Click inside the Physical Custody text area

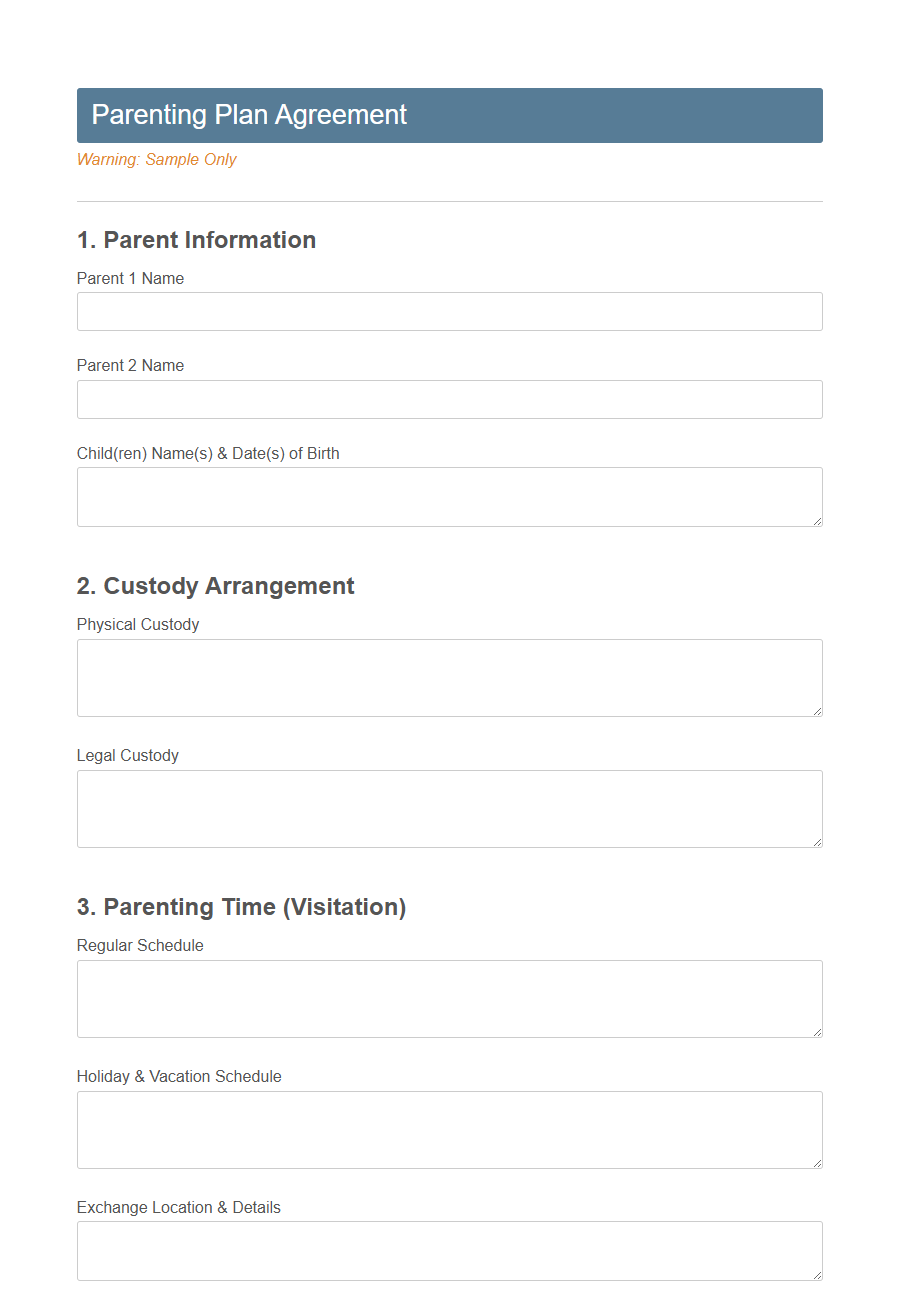tap(449, 677)
